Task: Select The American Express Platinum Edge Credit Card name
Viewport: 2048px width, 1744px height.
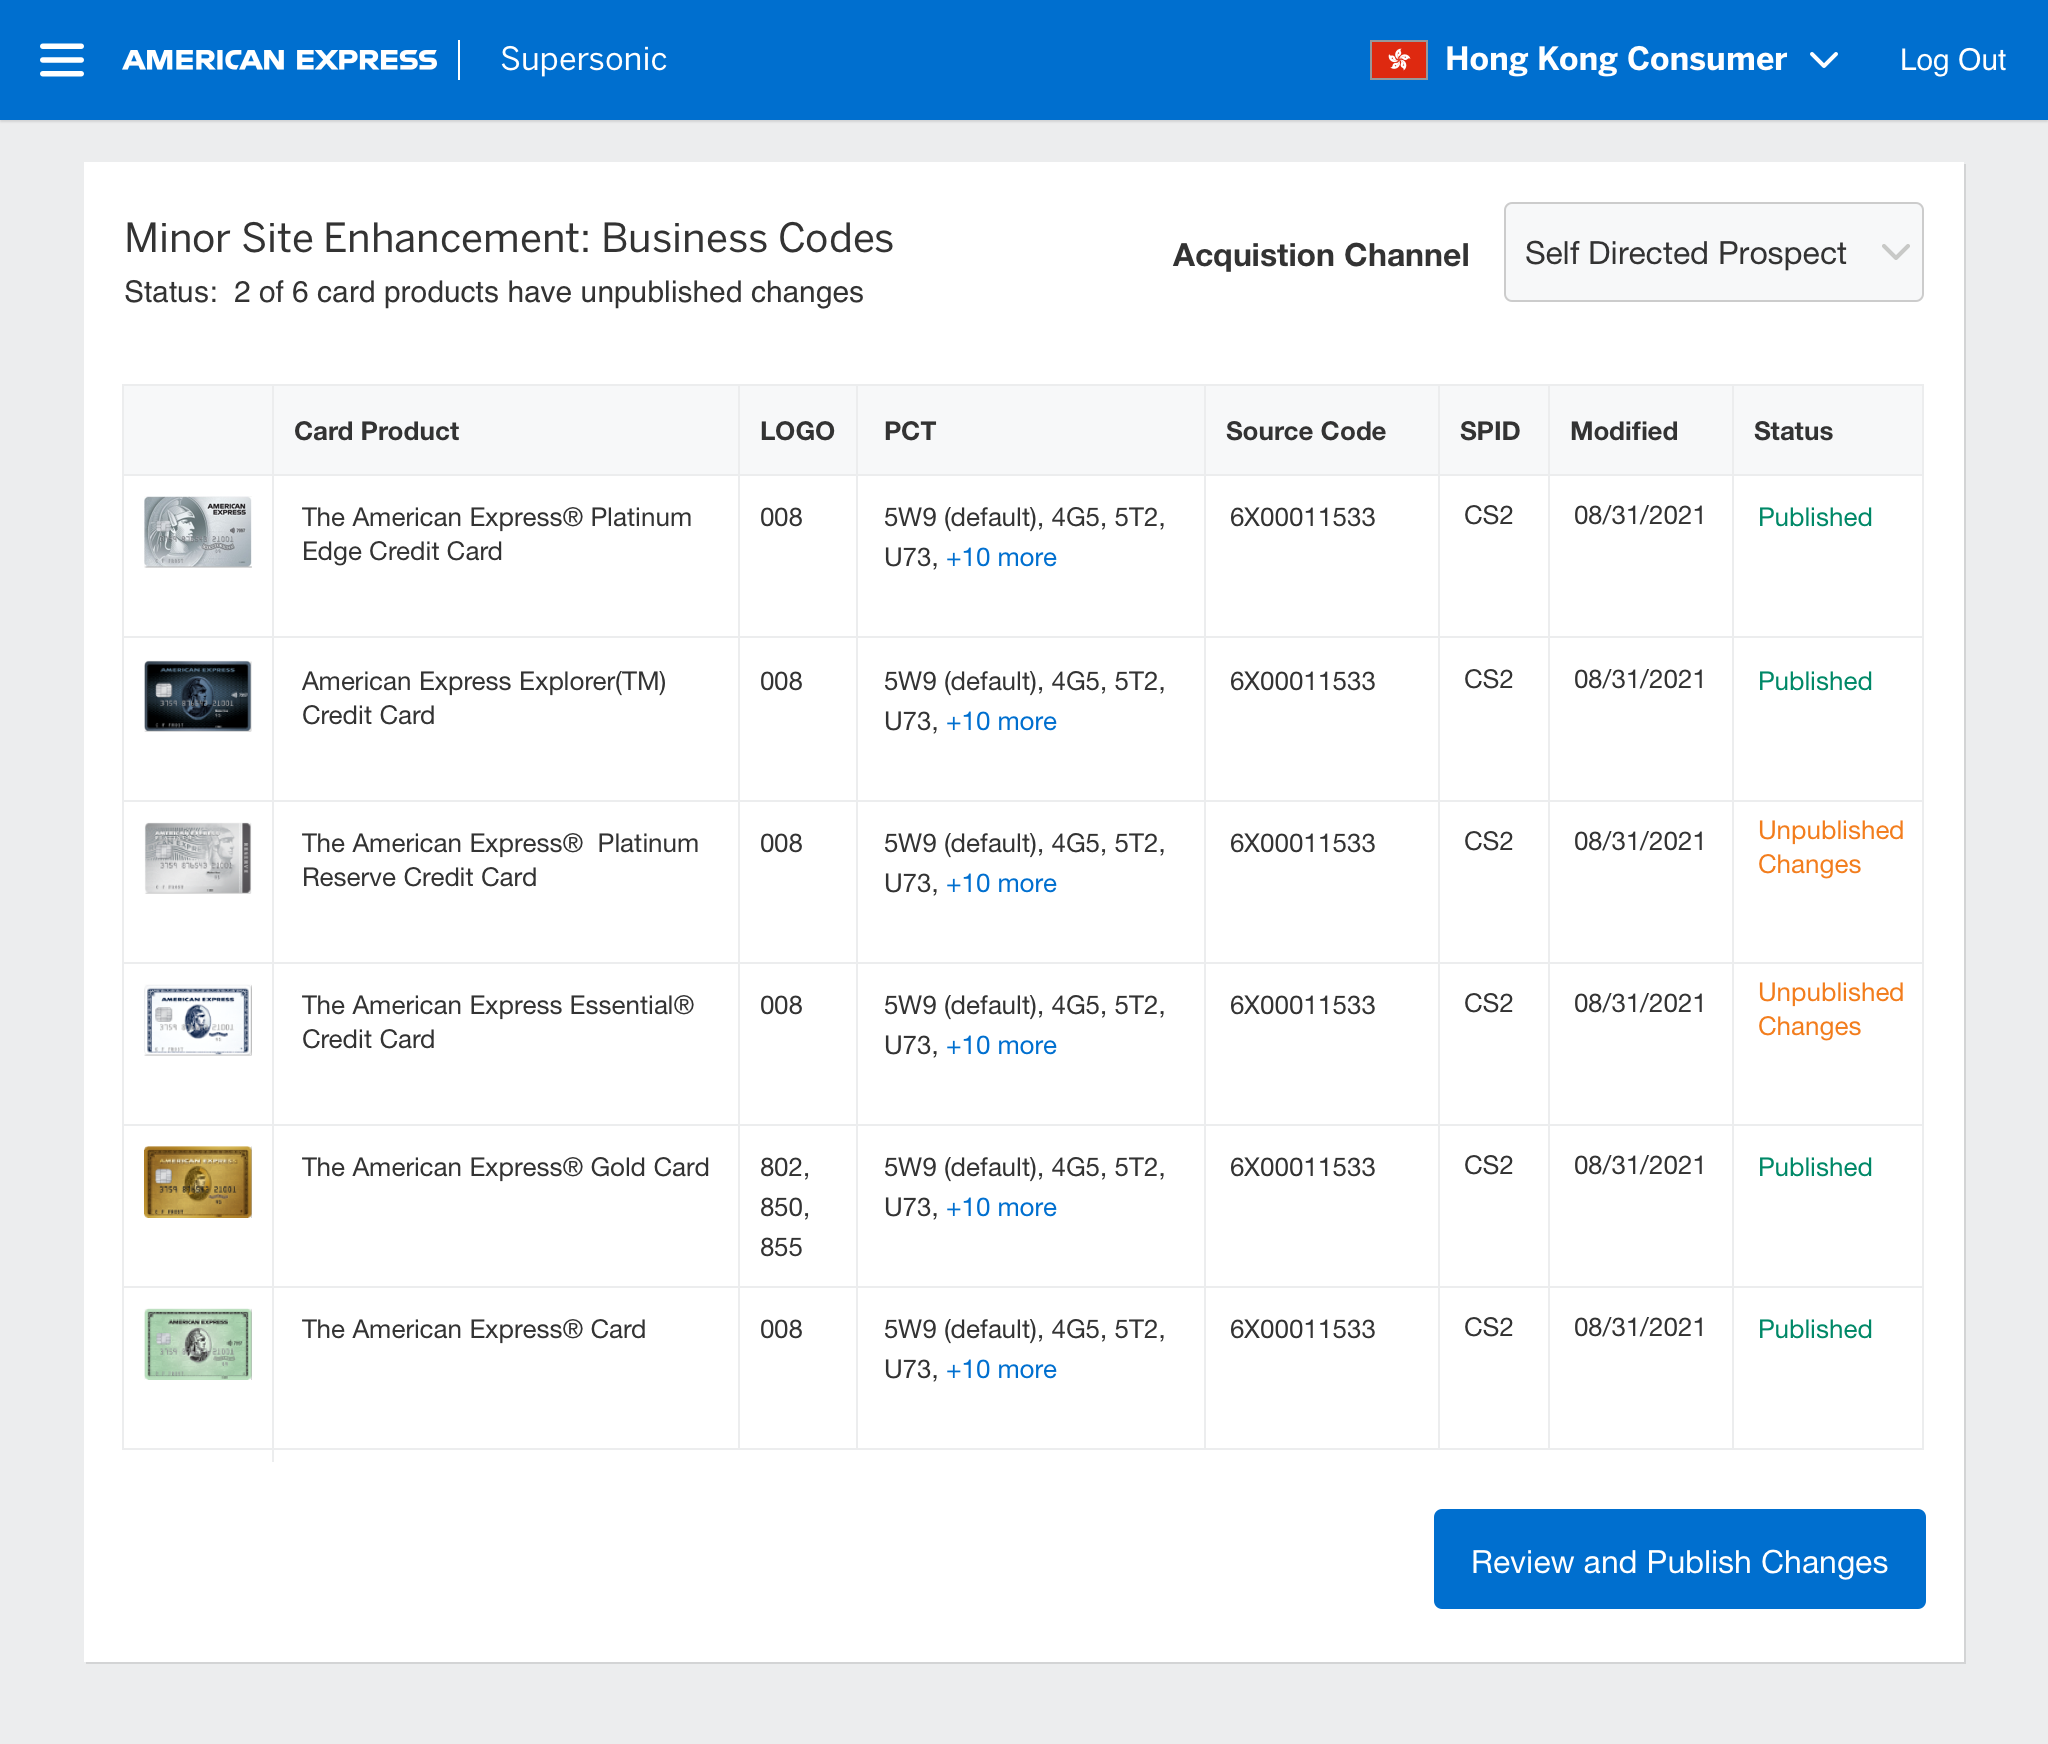Action: (497, 534)
